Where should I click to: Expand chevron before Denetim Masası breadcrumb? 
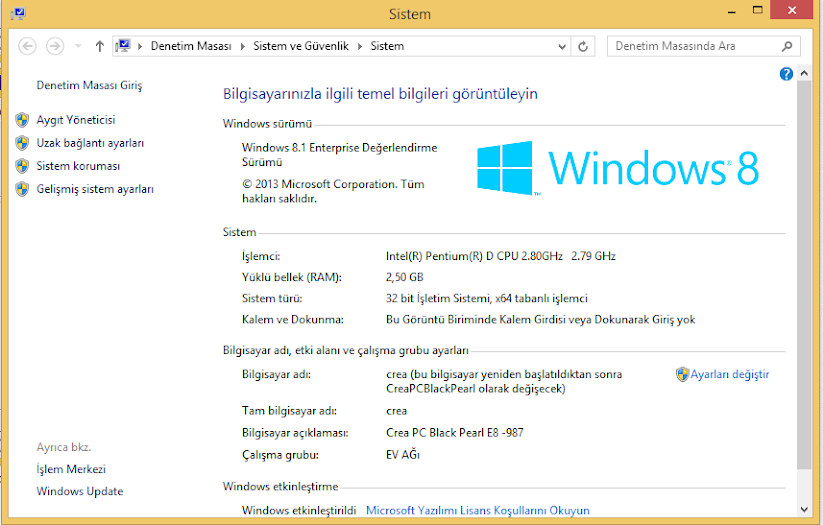coord(140,46)
